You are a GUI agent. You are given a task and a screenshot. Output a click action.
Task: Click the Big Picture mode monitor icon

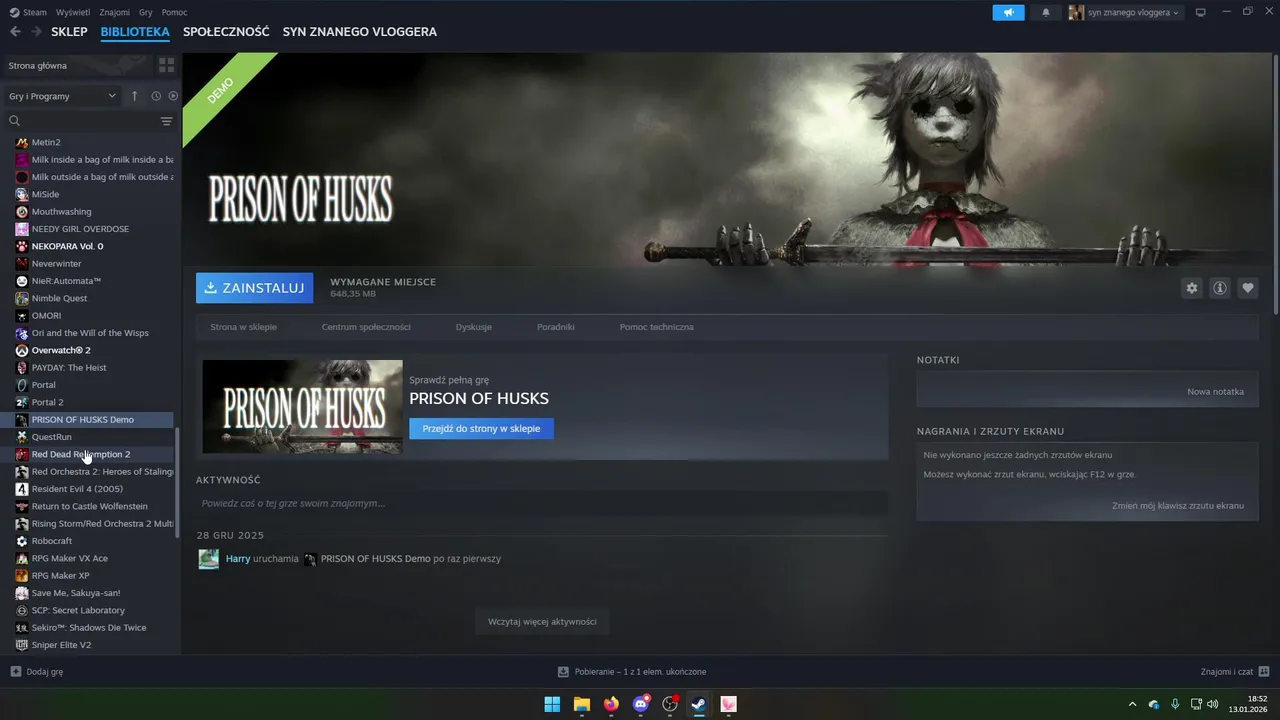(x=1201, y=12)
